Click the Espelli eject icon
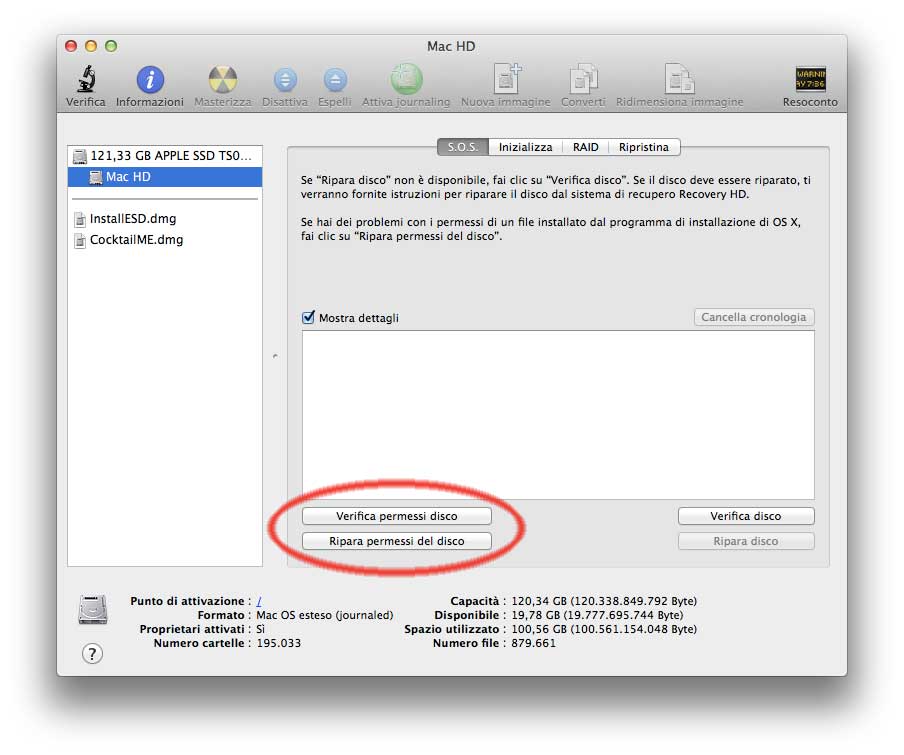The width and height of the screenshot is (904, 755). [334, 80]
